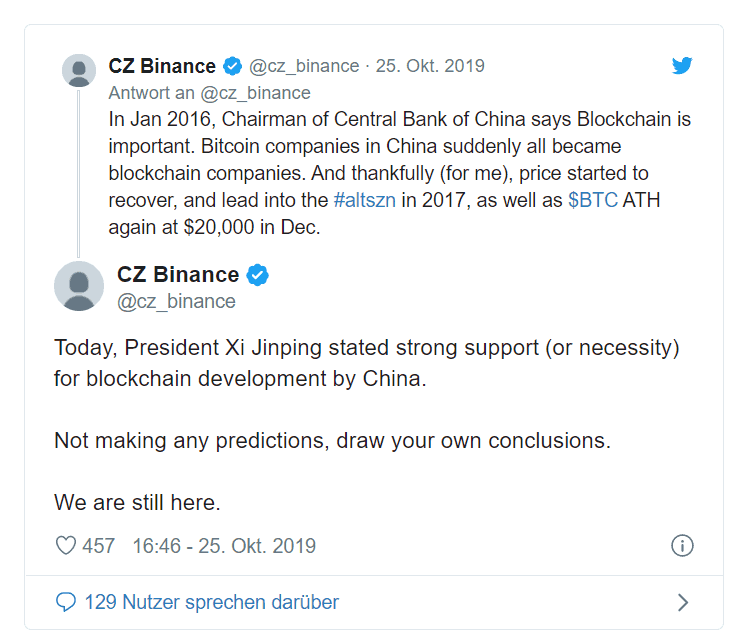Click the lower @cz_binance handle
Viewport: 734px width, 642px height.
[x=176, y=302]
